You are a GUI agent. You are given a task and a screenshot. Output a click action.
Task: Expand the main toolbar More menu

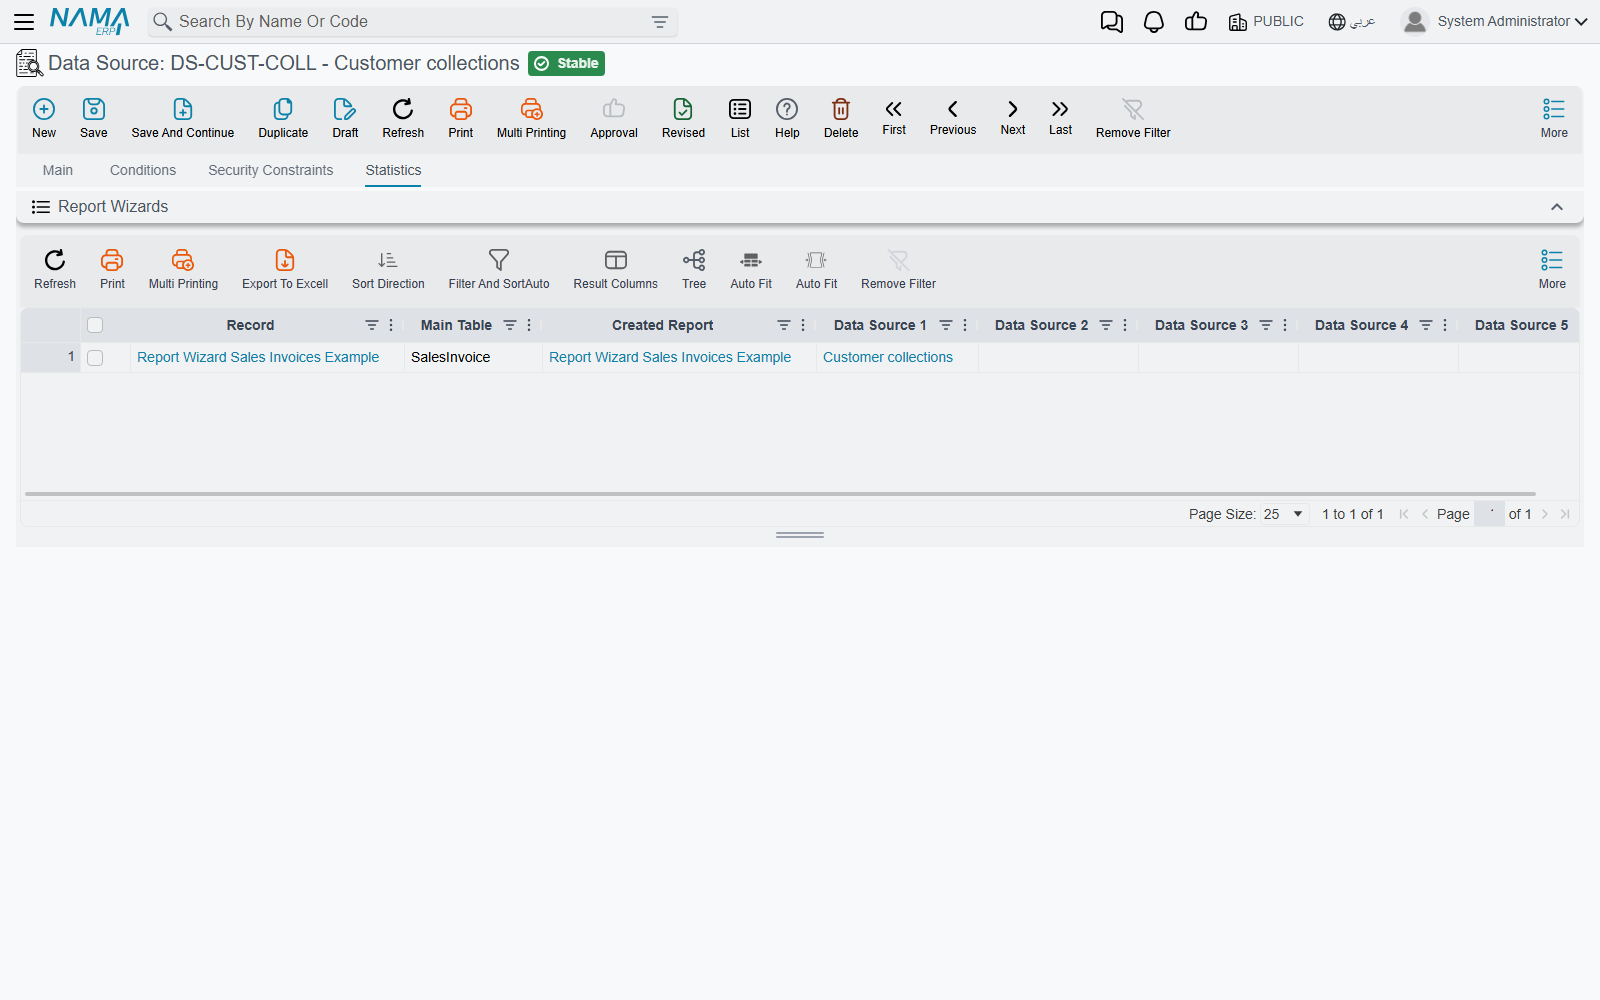[x=1554, y=118]
